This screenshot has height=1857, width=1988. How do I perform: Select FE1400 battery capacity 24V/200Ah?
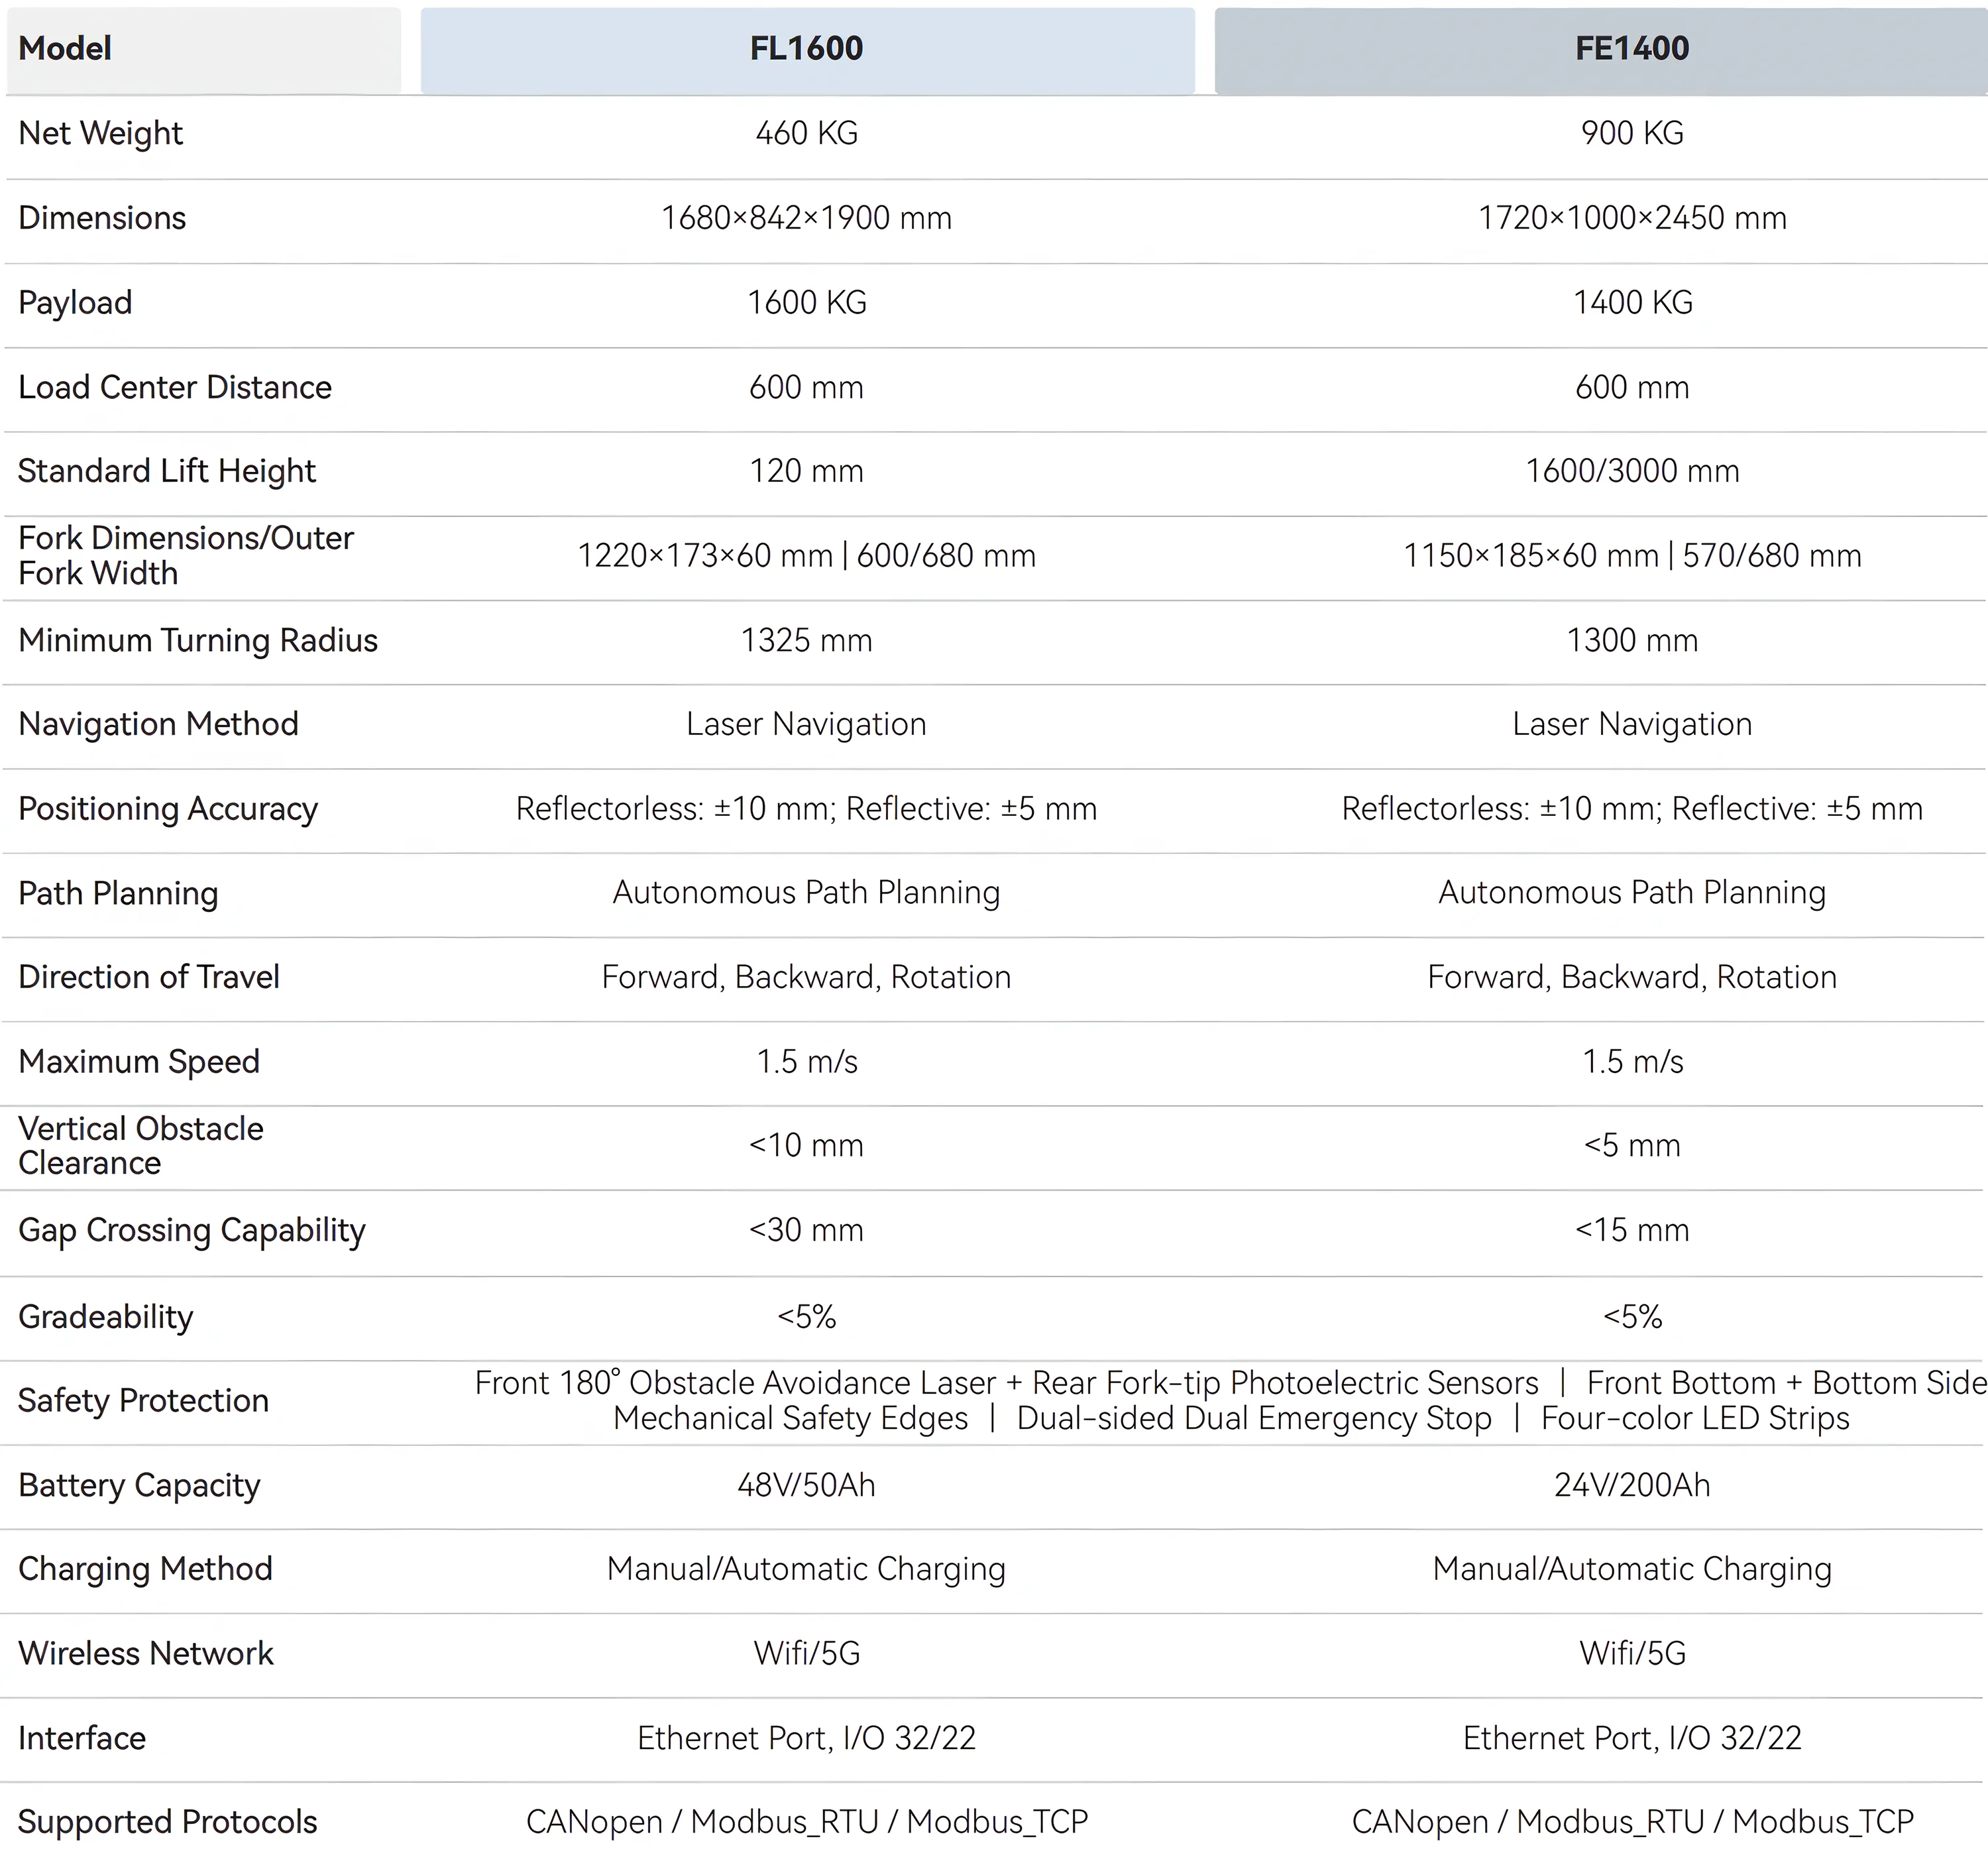click(1633, 1485)
